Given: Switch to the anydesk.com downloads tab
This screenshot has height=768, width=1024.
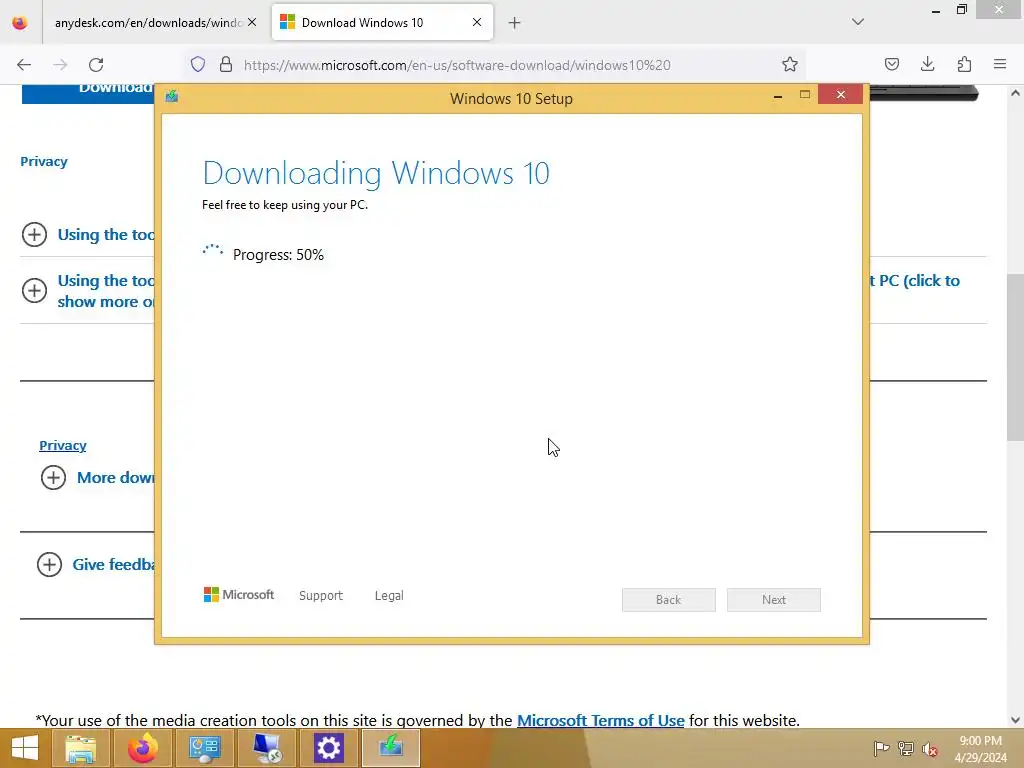Looking at the screenshot, I should click(148, 23).
